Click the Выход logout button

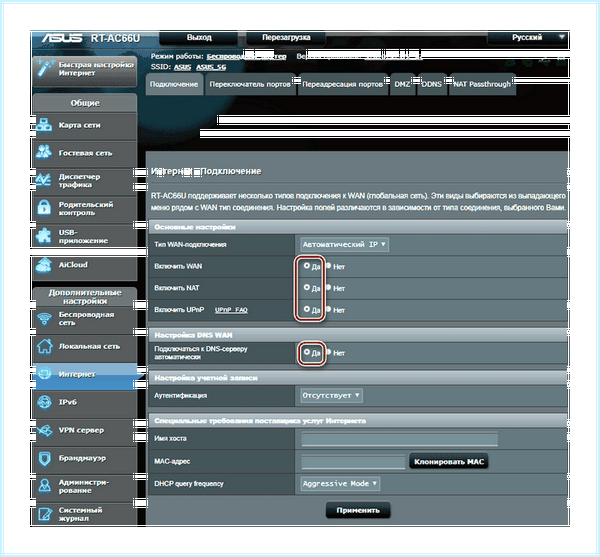click(x=199, y=37)
